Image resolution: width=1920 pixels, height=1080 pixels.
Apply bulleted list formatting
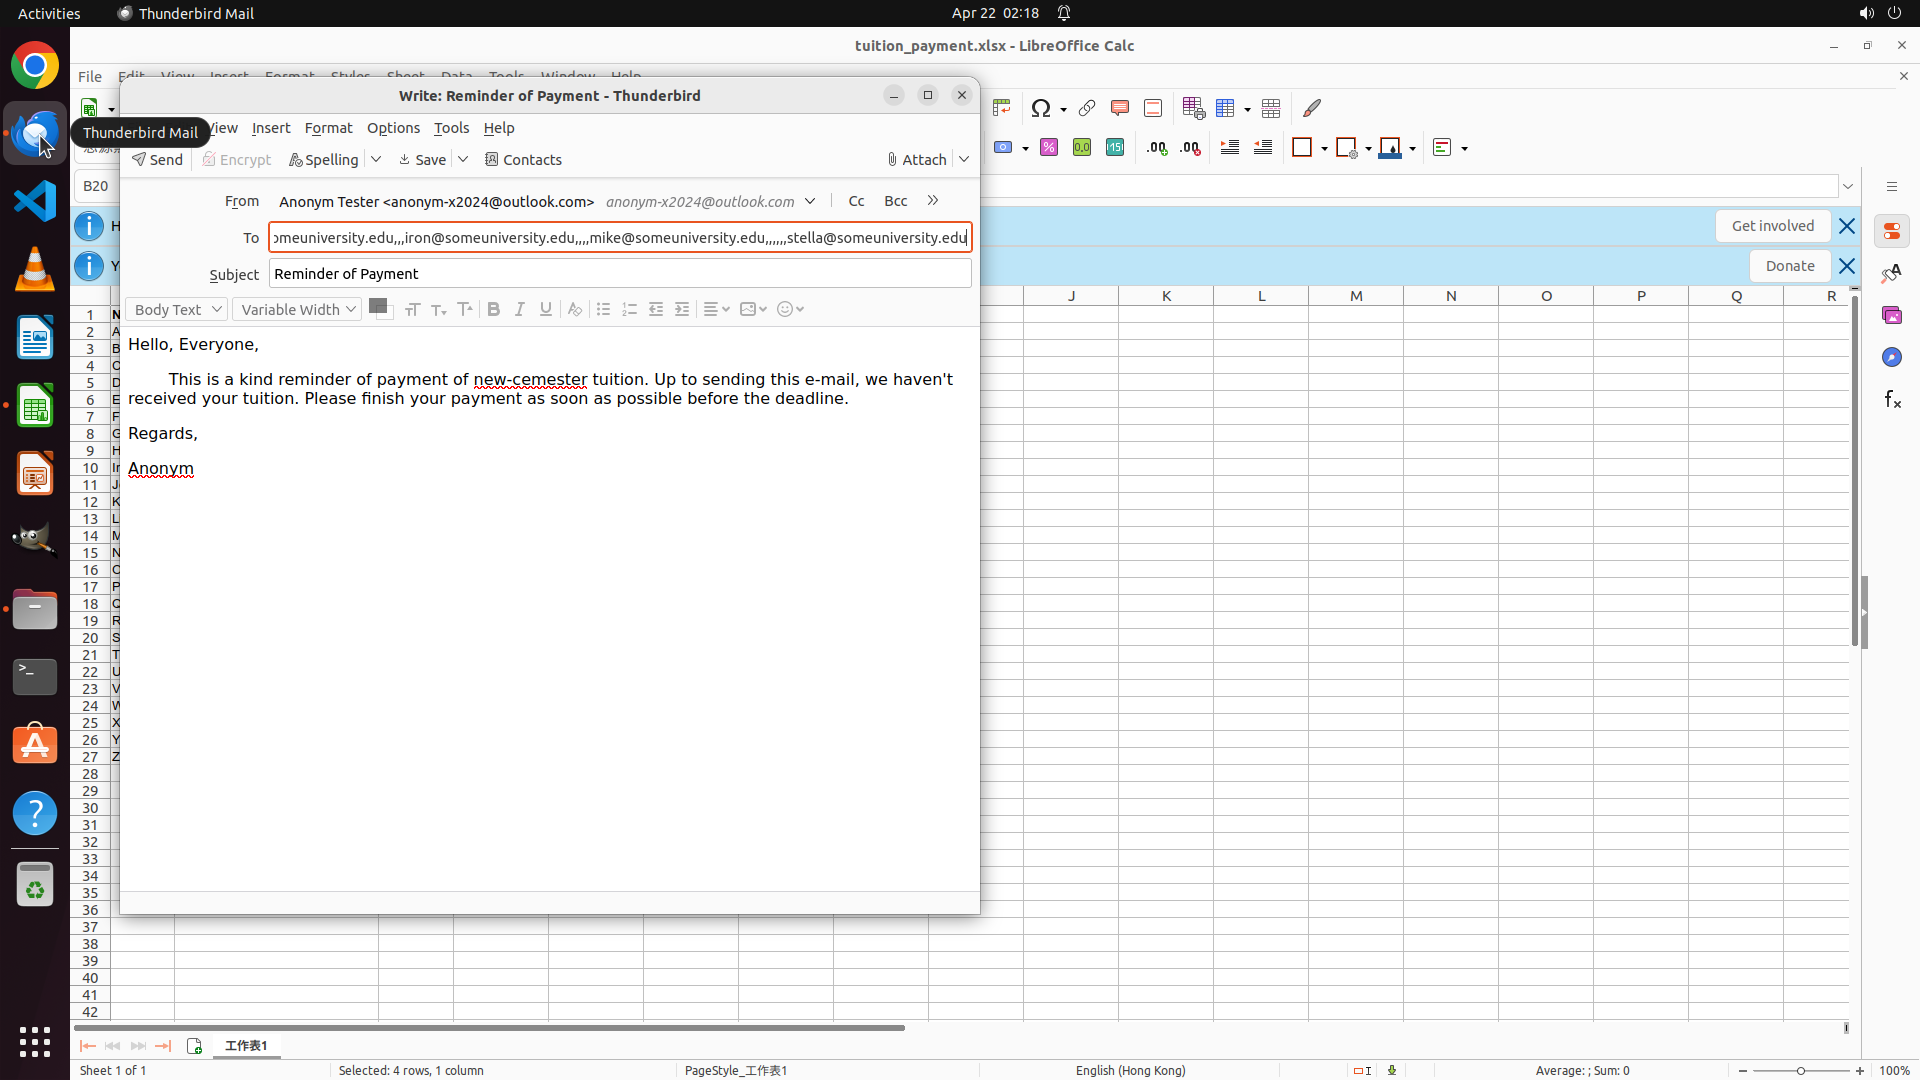point(603,310)
